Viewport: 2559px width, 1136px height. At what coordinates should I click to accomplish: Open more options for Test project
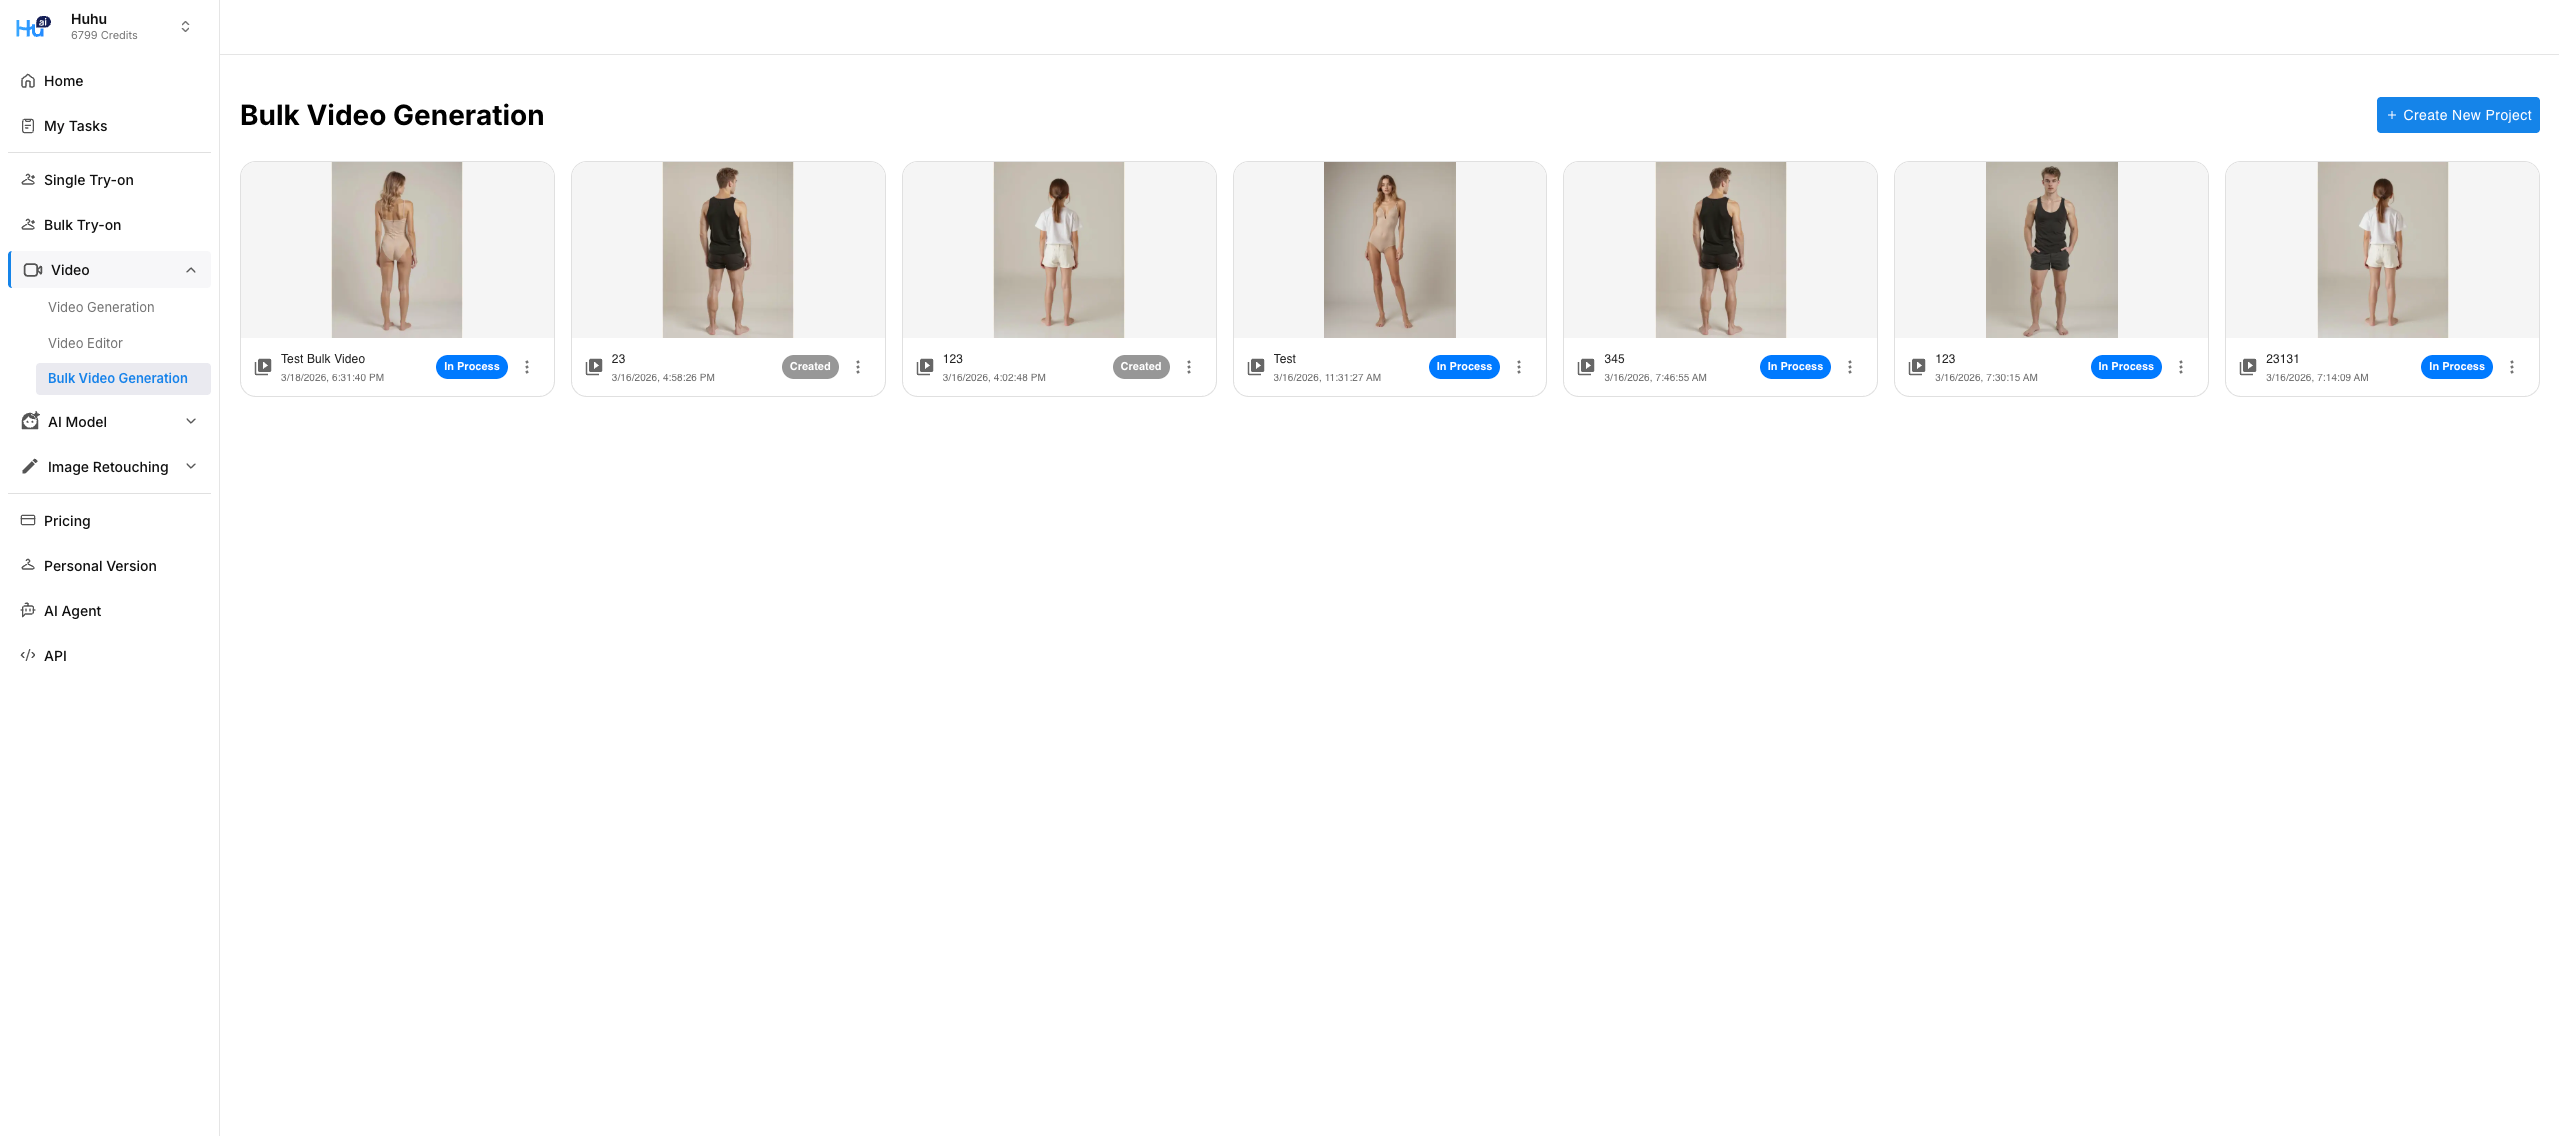tap(1519, 367)
